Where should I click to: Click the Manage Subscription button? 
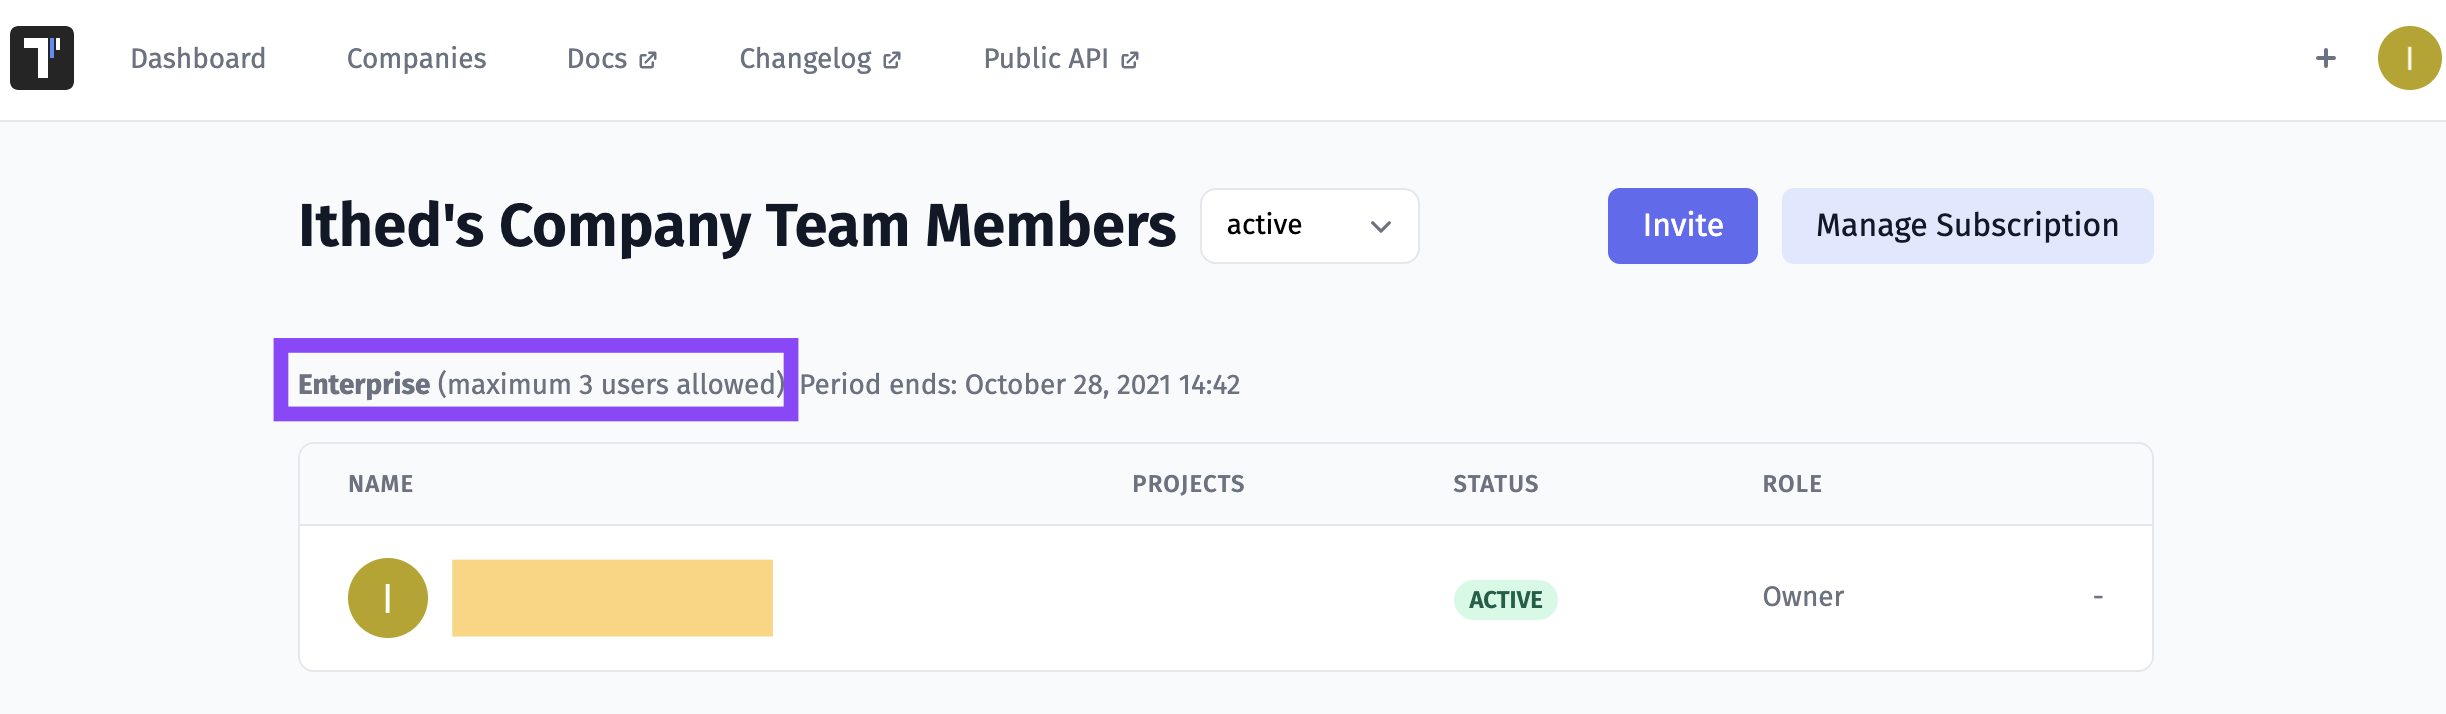click(x=1967, y=226)
